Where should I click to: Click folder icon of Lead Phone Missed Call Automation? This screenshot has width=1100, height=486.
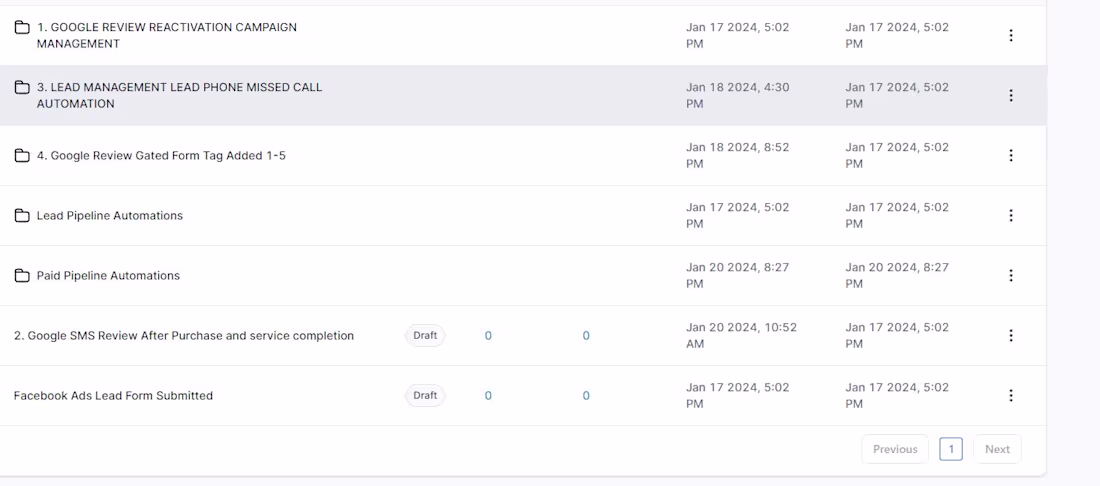click(x=22, y=87)
